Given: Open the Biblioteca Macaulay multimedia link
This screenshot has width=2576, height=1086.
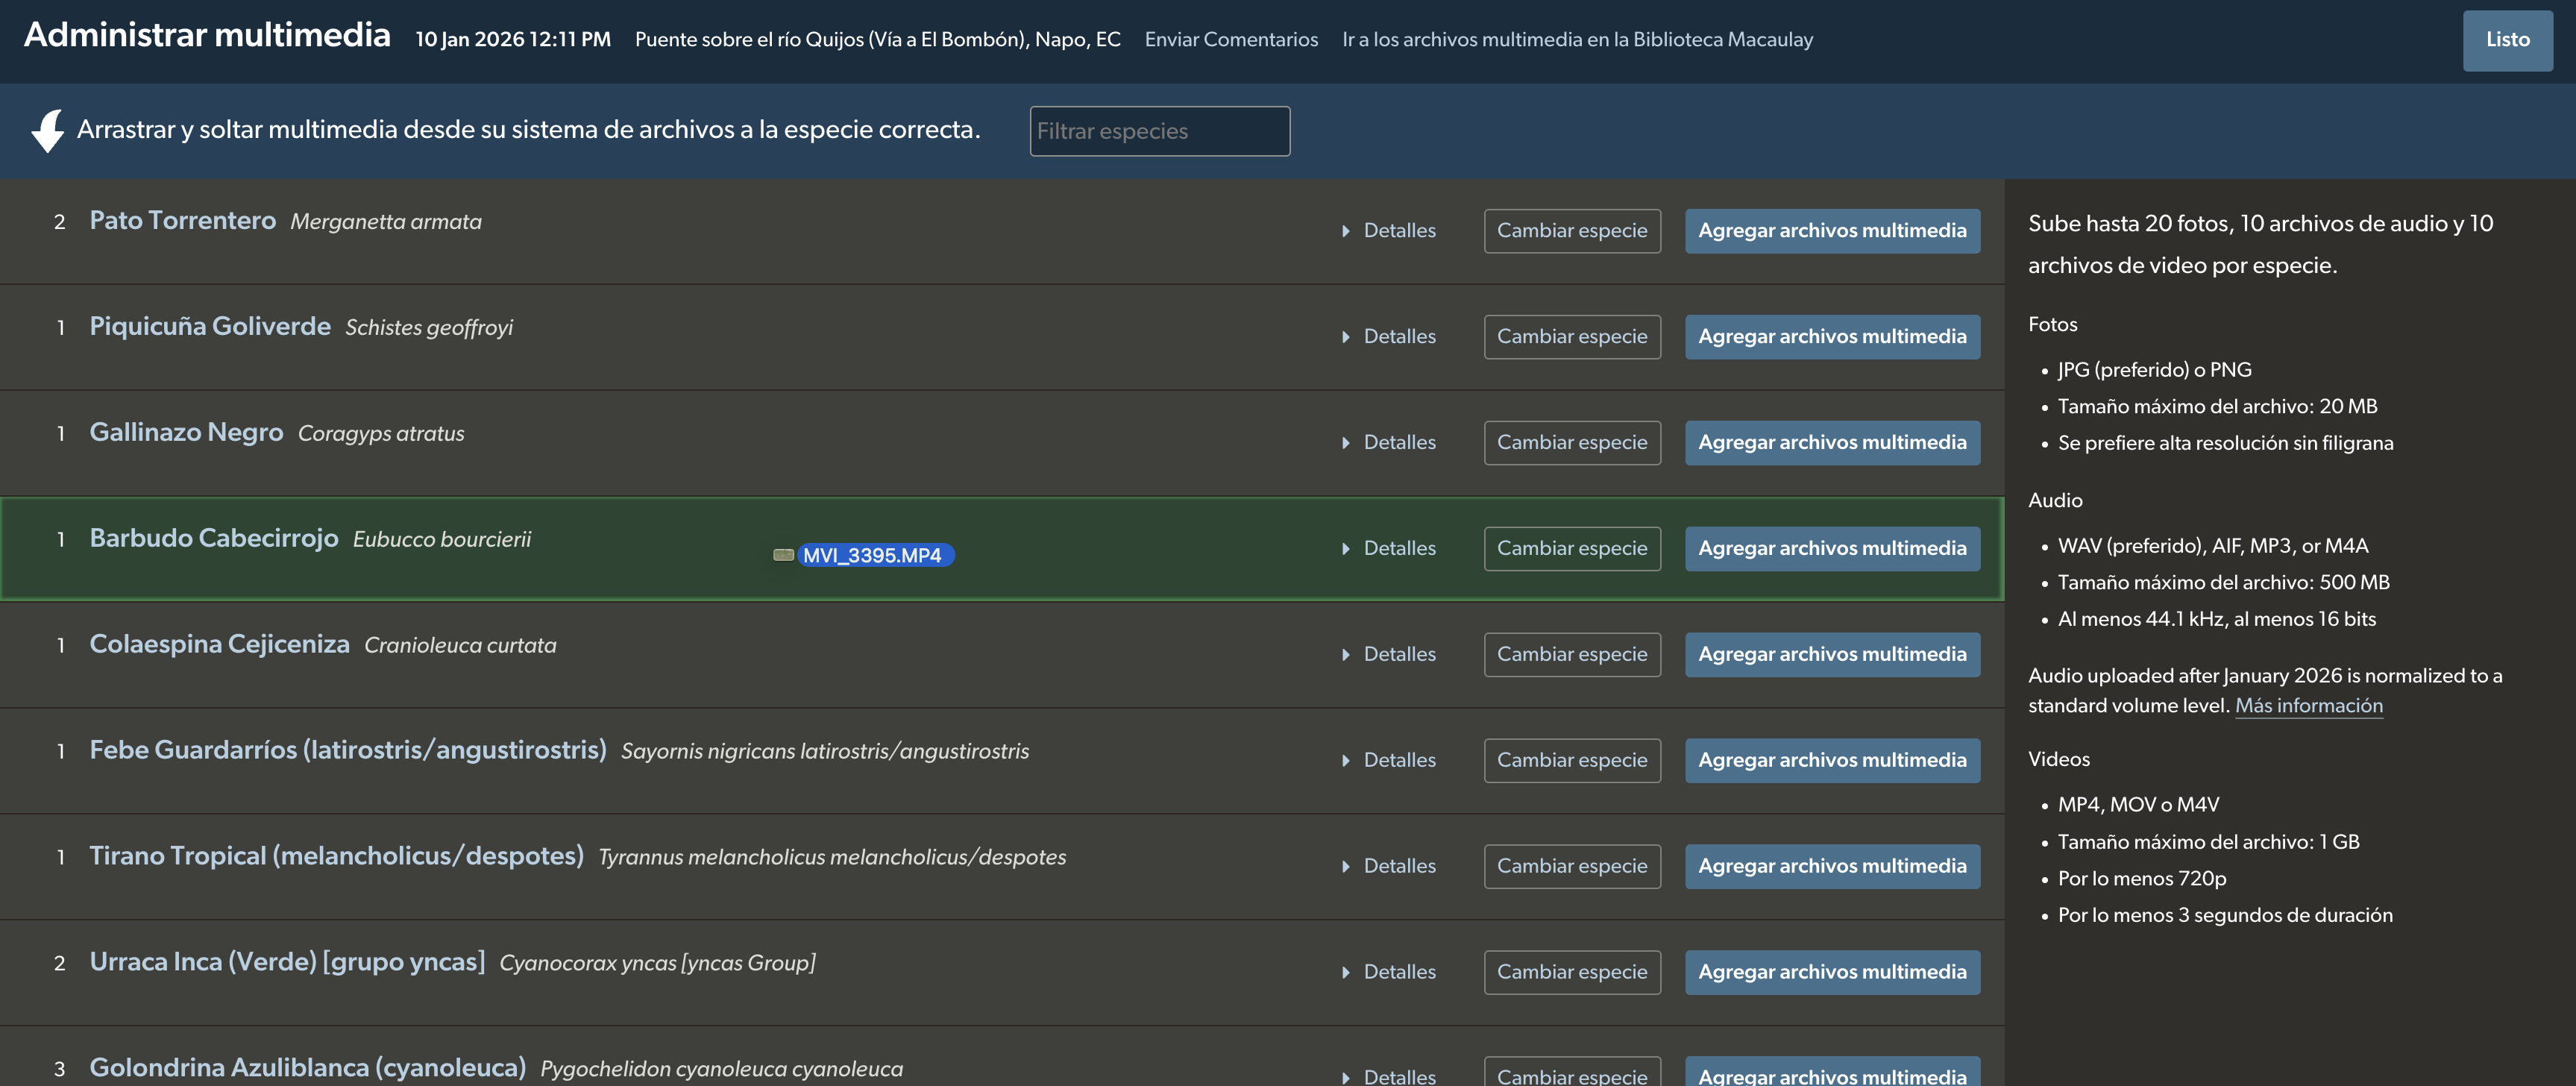Looking at the screenshot, I should click(1576, 40).
